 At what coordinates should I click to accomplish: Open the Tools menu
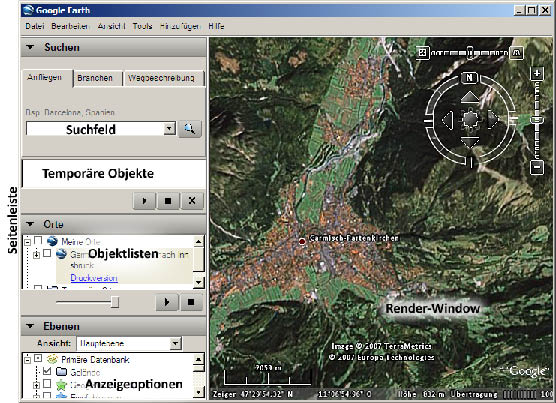142,26
